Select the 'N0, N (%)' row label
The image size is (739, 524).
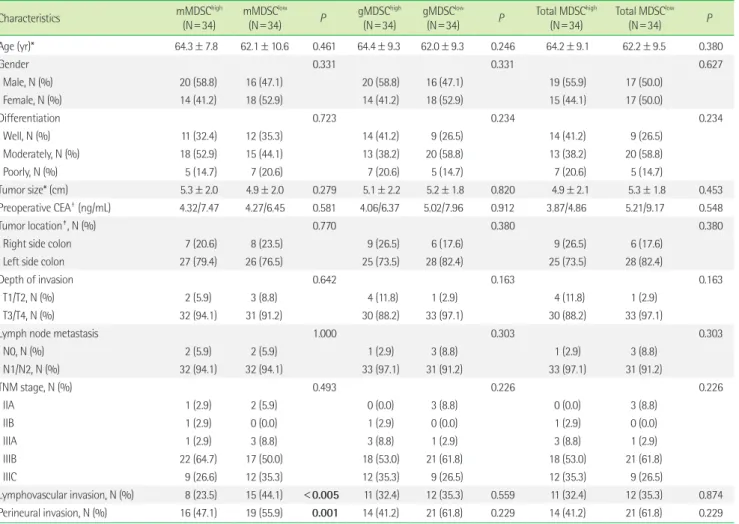pos(24,351)
